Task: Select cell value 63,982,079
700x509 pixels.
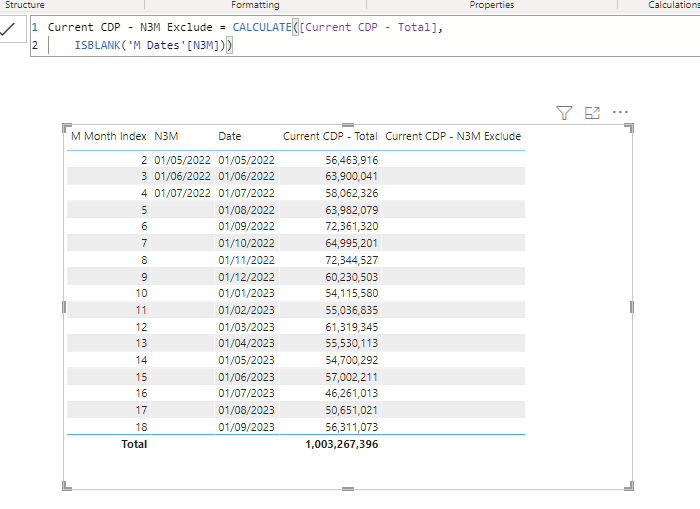Action: coord(351,210)
